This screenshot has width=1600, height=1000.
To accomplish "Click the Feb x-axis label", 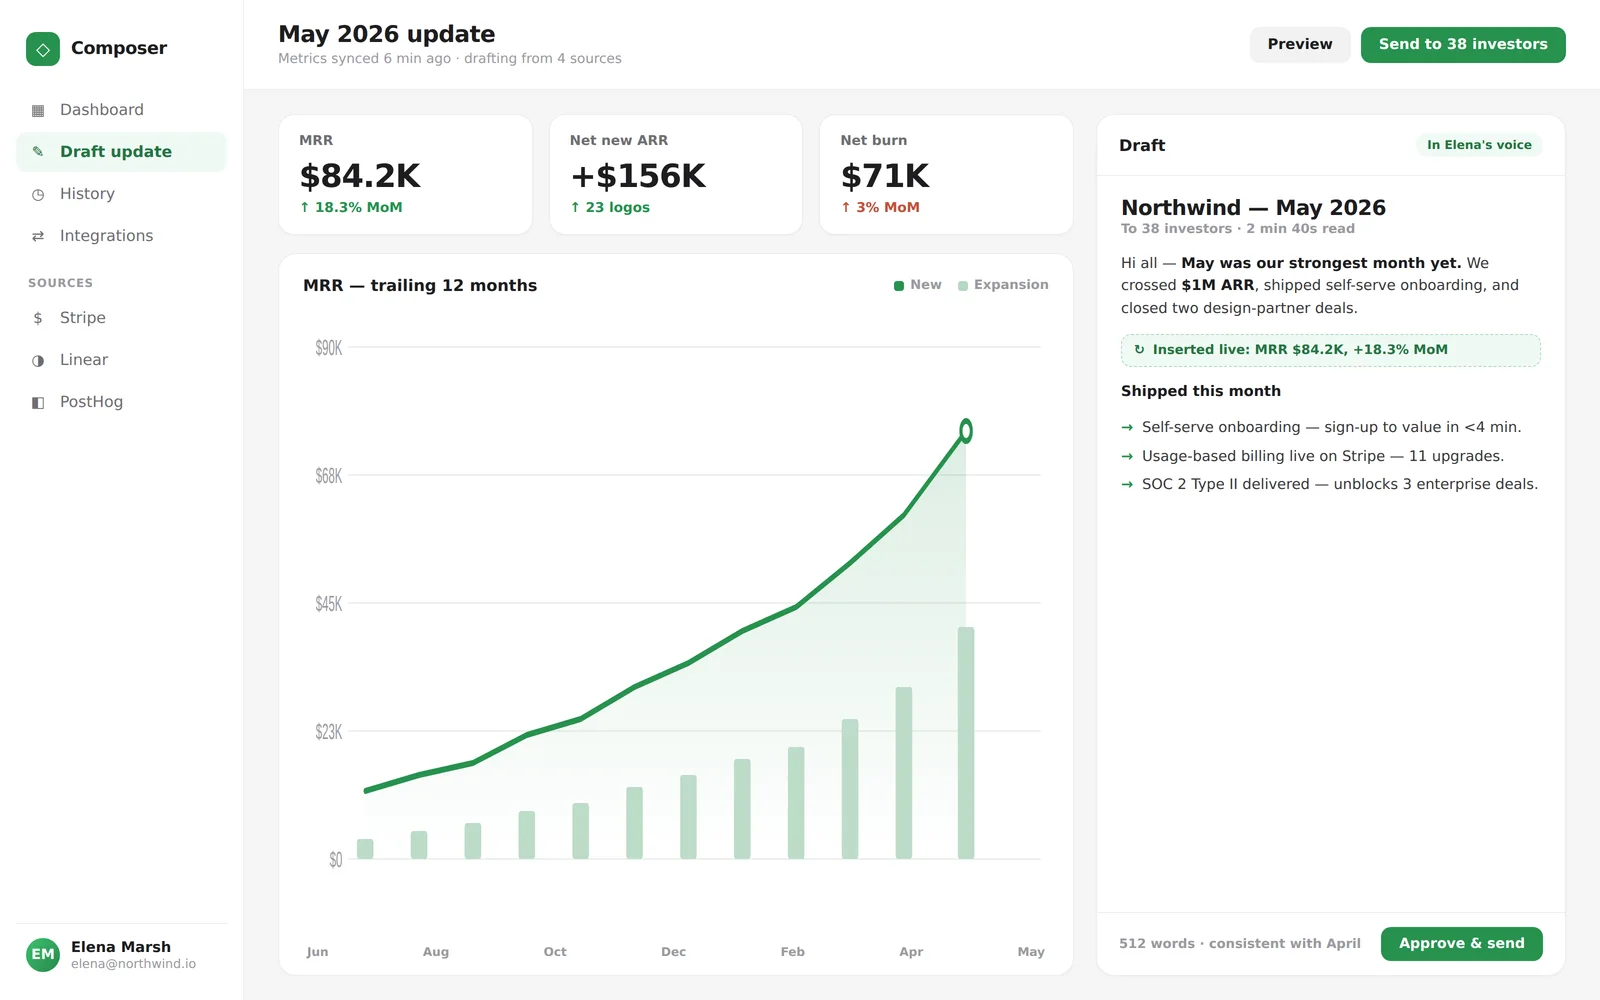I will pos(793,952).
